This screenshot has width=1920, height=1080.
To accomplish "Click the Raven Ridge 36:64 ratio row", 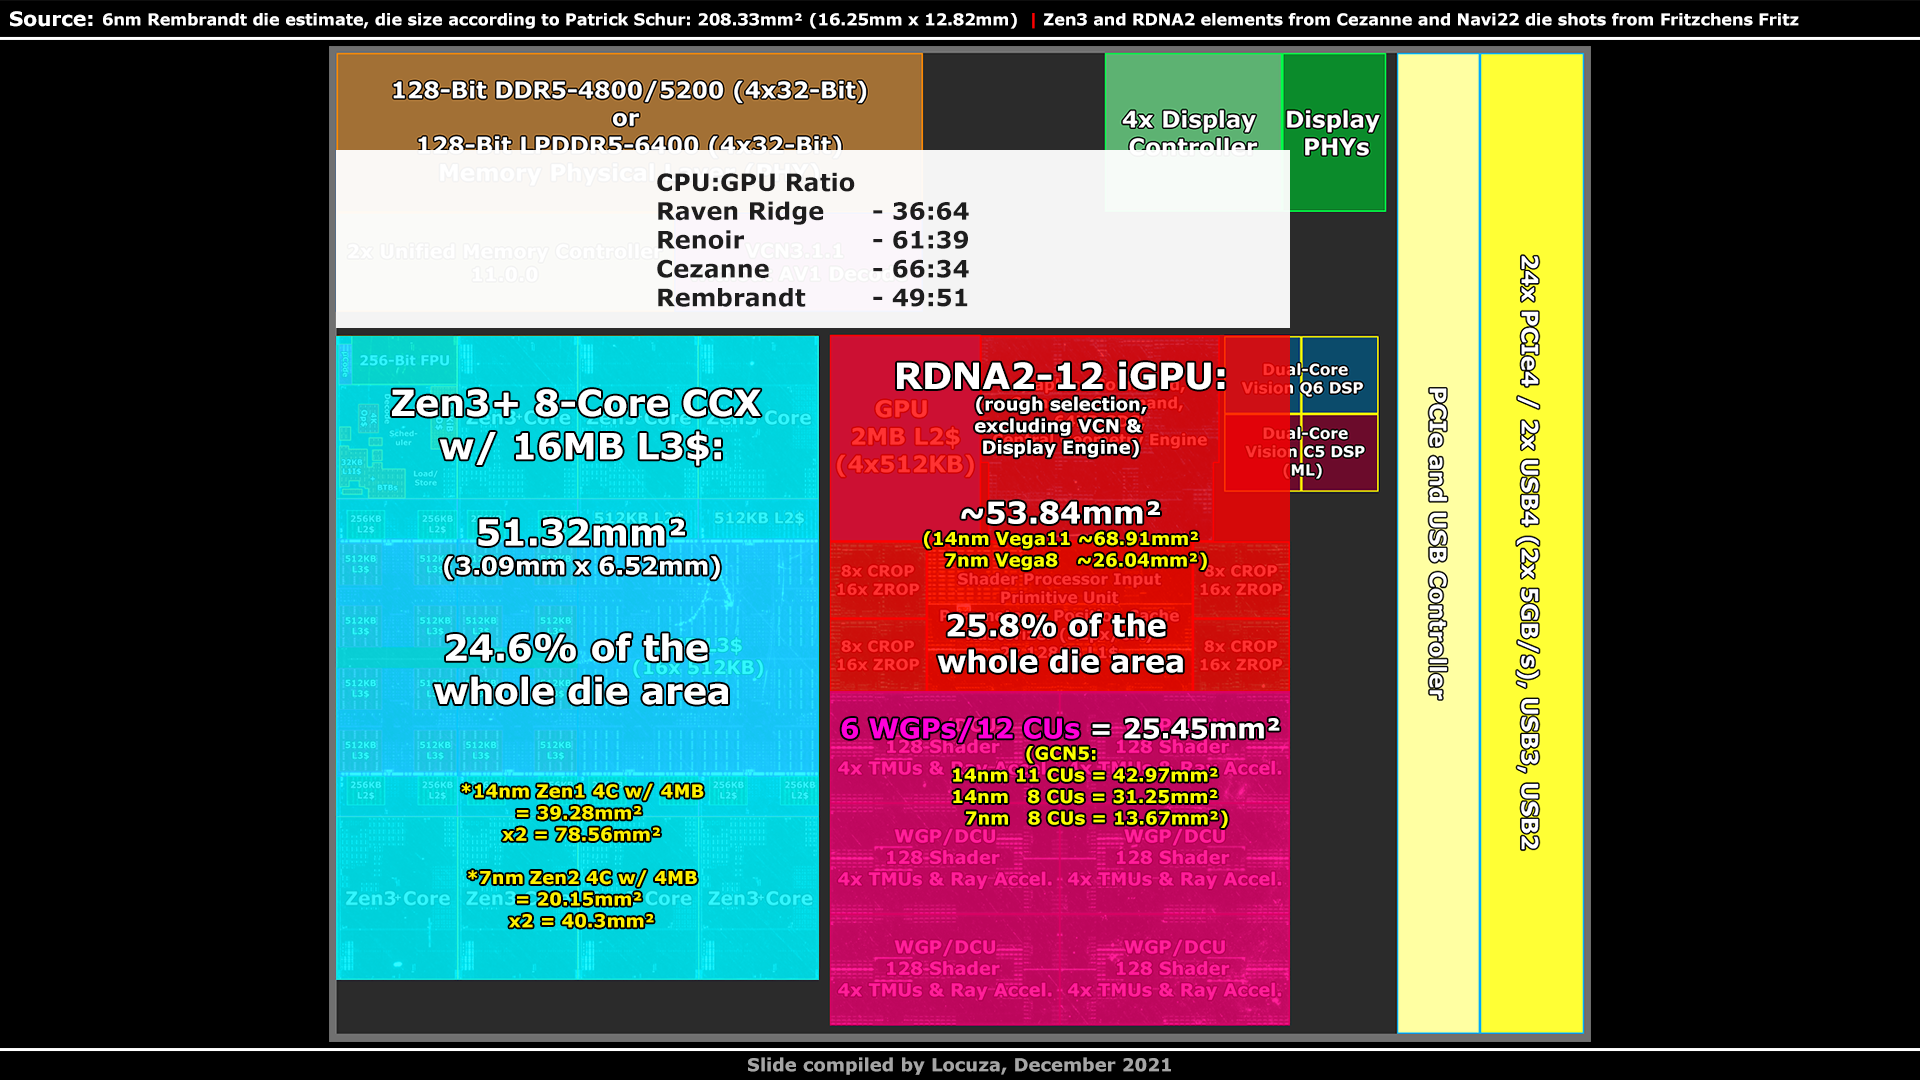I will click(812, 212).
